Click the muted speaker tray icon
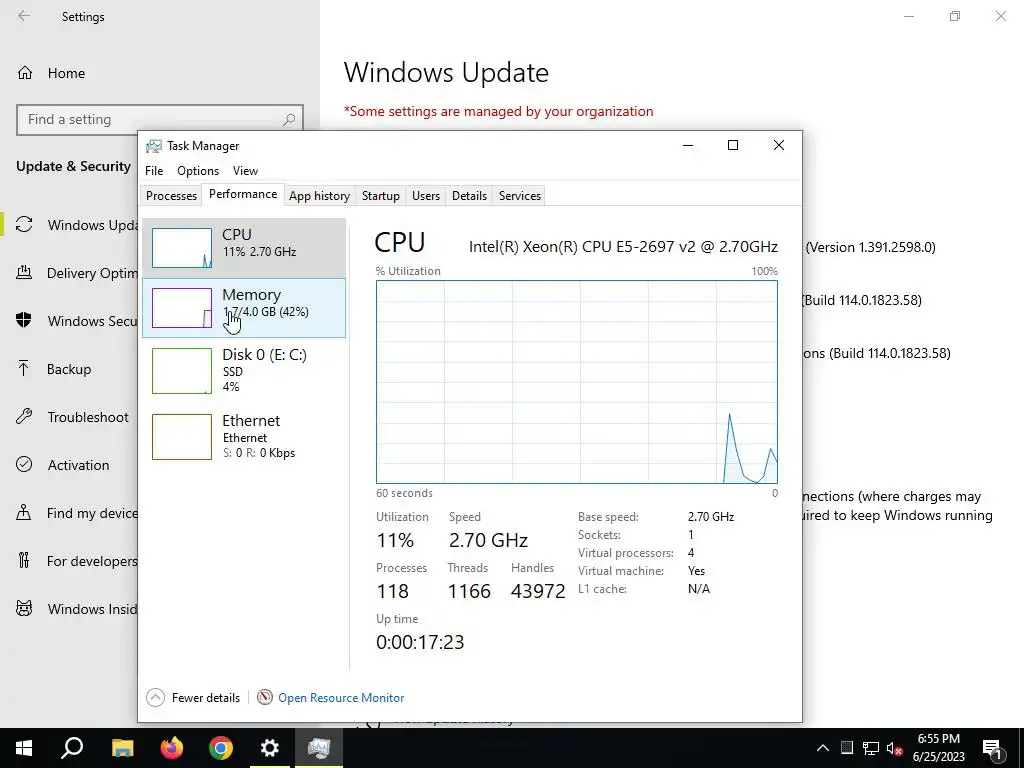 895,748
